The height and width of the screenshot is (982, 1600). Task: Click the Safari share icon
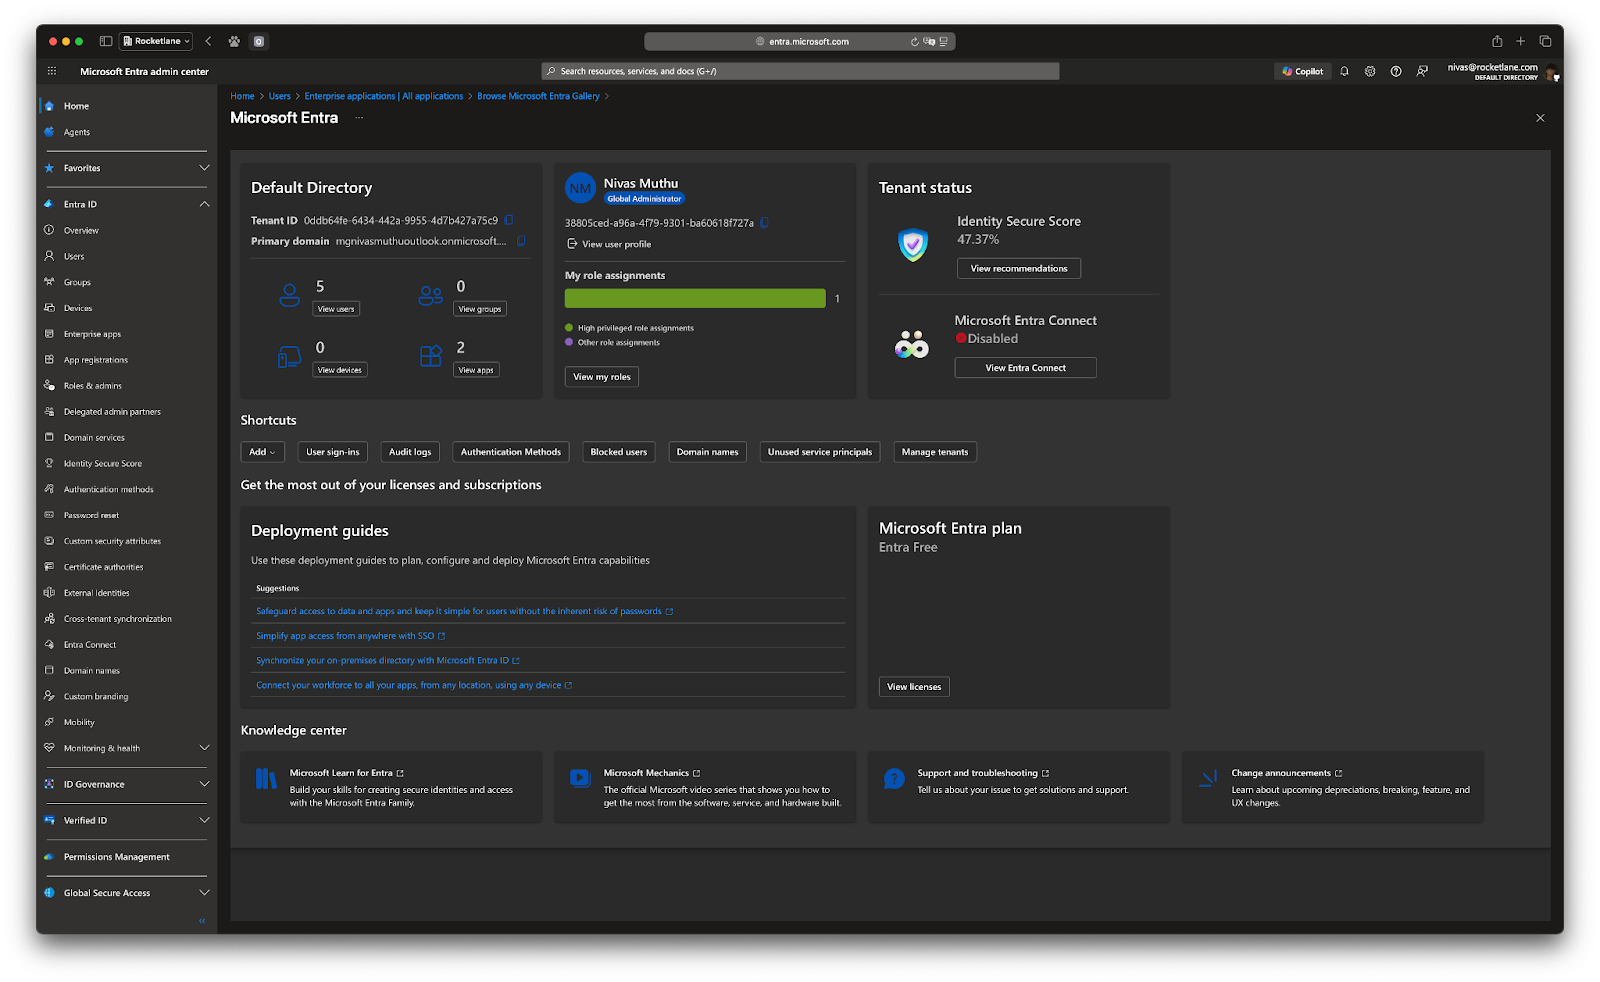coord(1497,41)
